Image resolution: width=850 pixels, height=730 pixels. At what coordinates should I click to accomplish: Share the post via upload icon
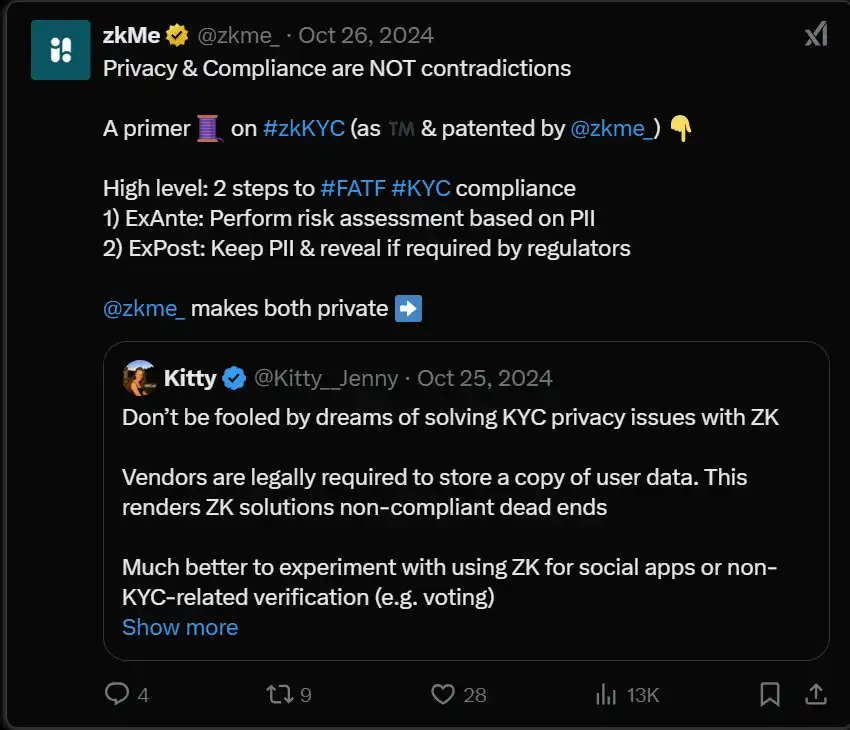[815, 693]
